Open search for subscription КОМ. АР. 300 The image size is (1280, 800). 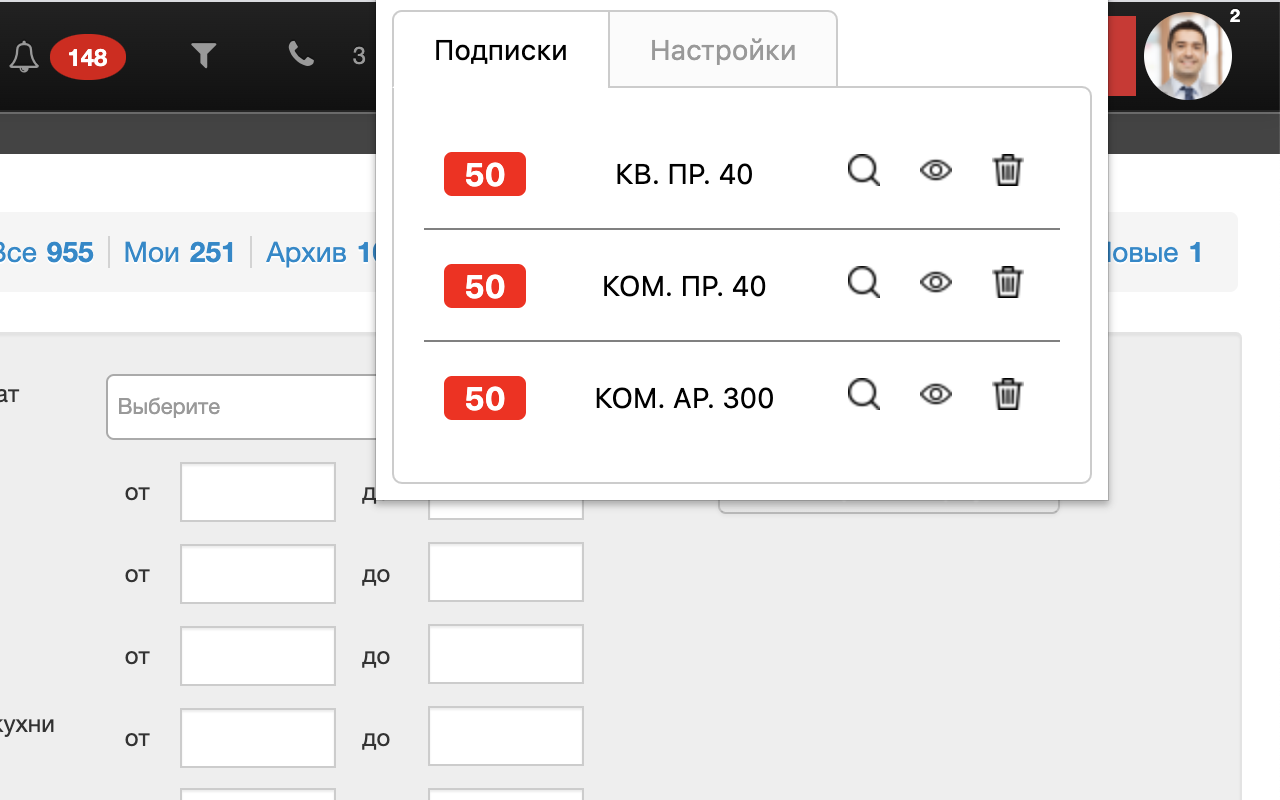(x=863, y=395)
